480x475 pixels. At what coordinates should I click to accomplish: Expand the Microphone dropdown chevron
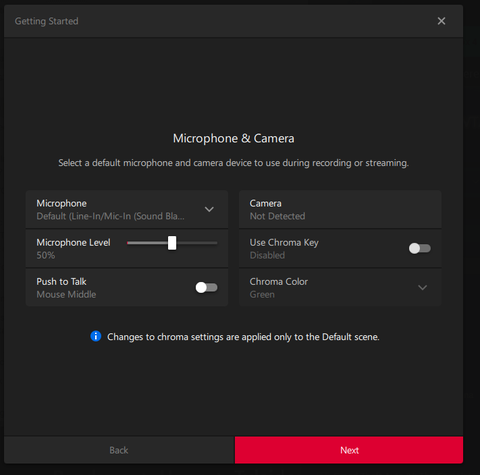209,209
